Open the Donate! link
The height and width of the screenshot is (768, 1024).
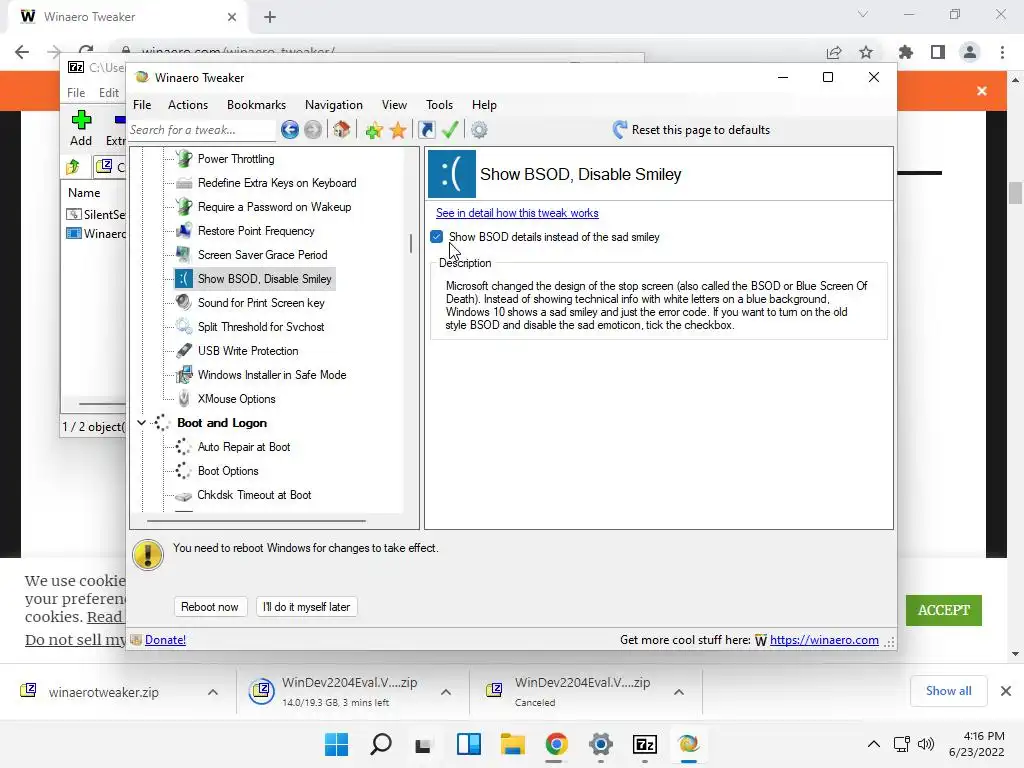pos(165,640)
